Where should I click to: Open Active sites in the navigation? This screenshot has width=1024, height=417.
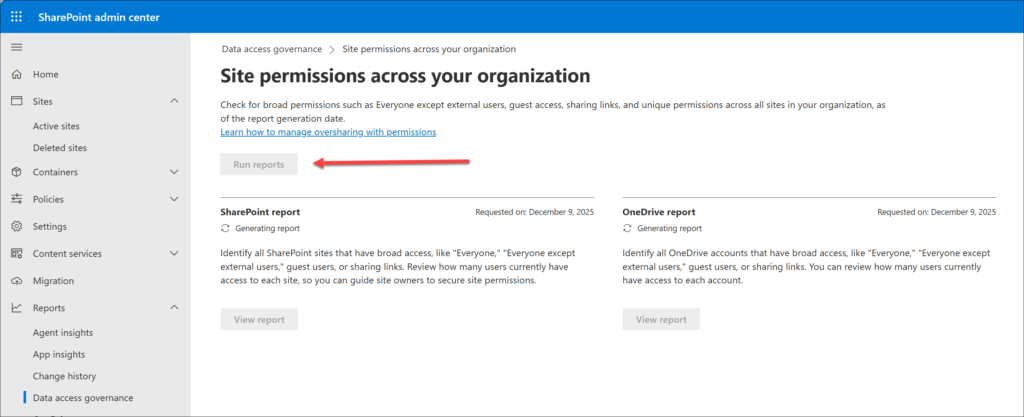[56, 126]
